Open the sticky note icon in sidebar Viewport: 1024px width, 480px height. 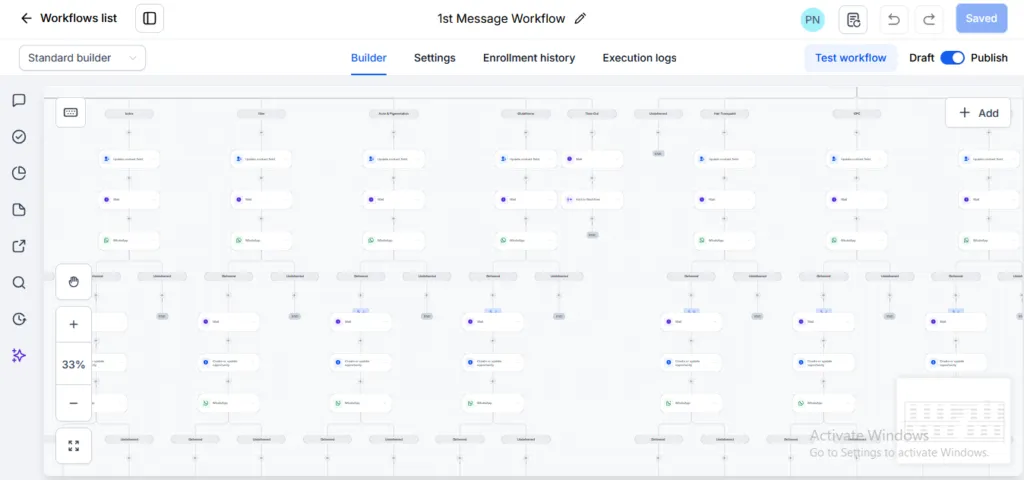coord(19,210)
